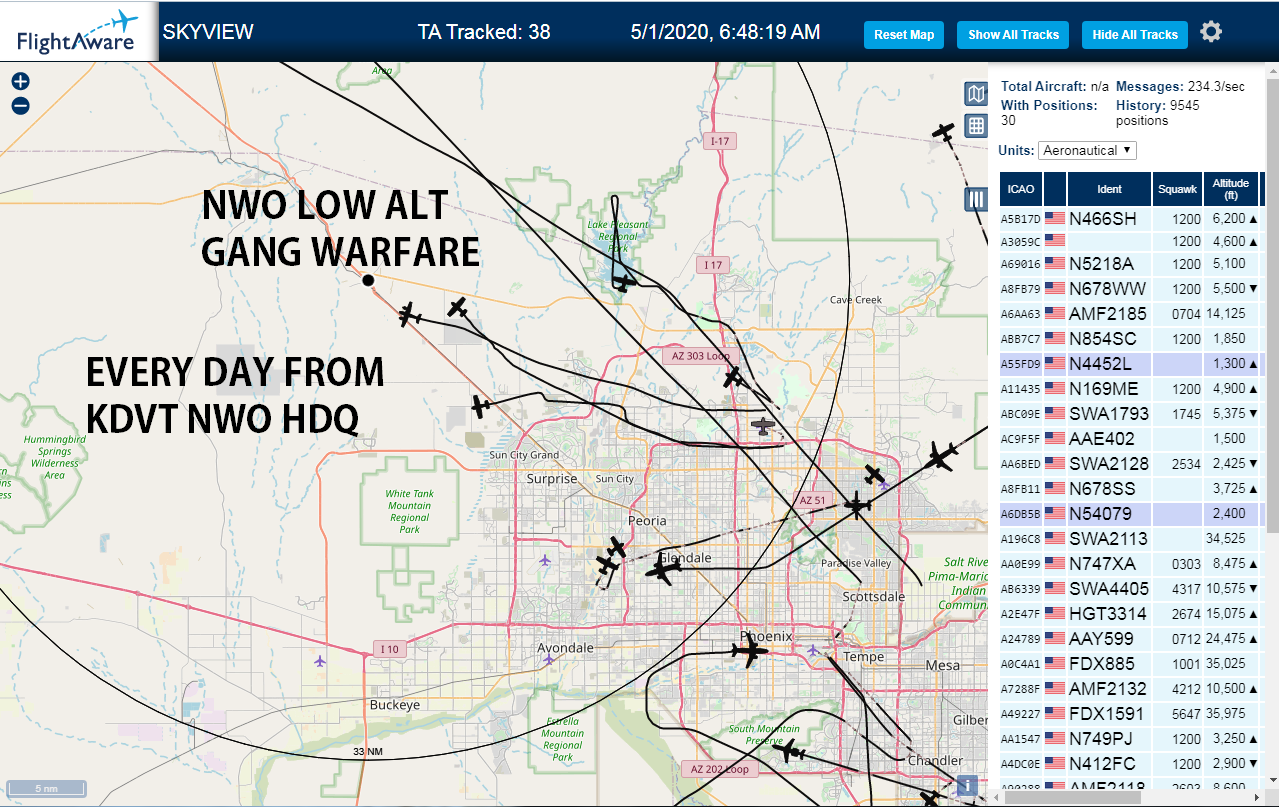
Task: Click the TA Tracked: 38 counter
Action: click(x=484, y=32)
